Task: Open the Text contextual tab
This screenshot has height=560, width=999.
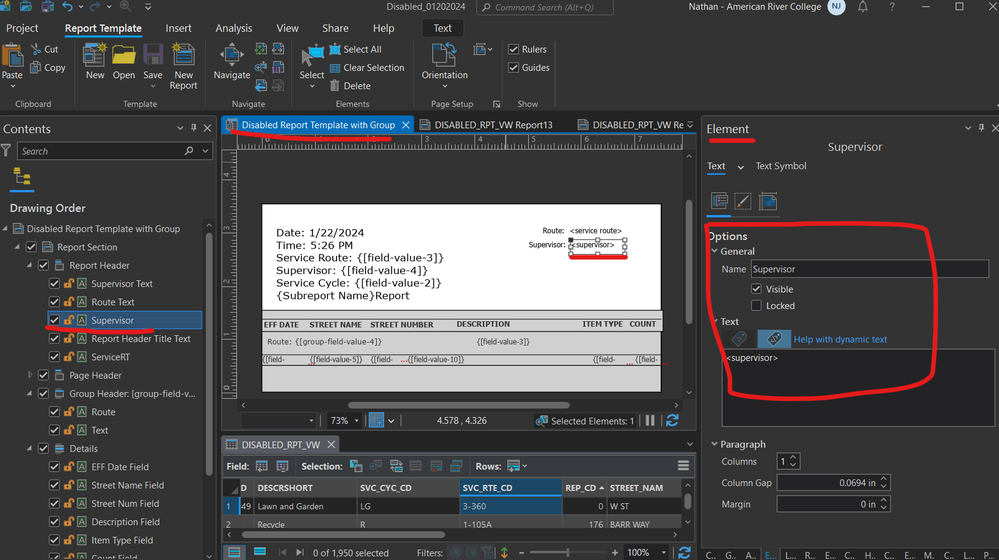Action: coord(442,28)
